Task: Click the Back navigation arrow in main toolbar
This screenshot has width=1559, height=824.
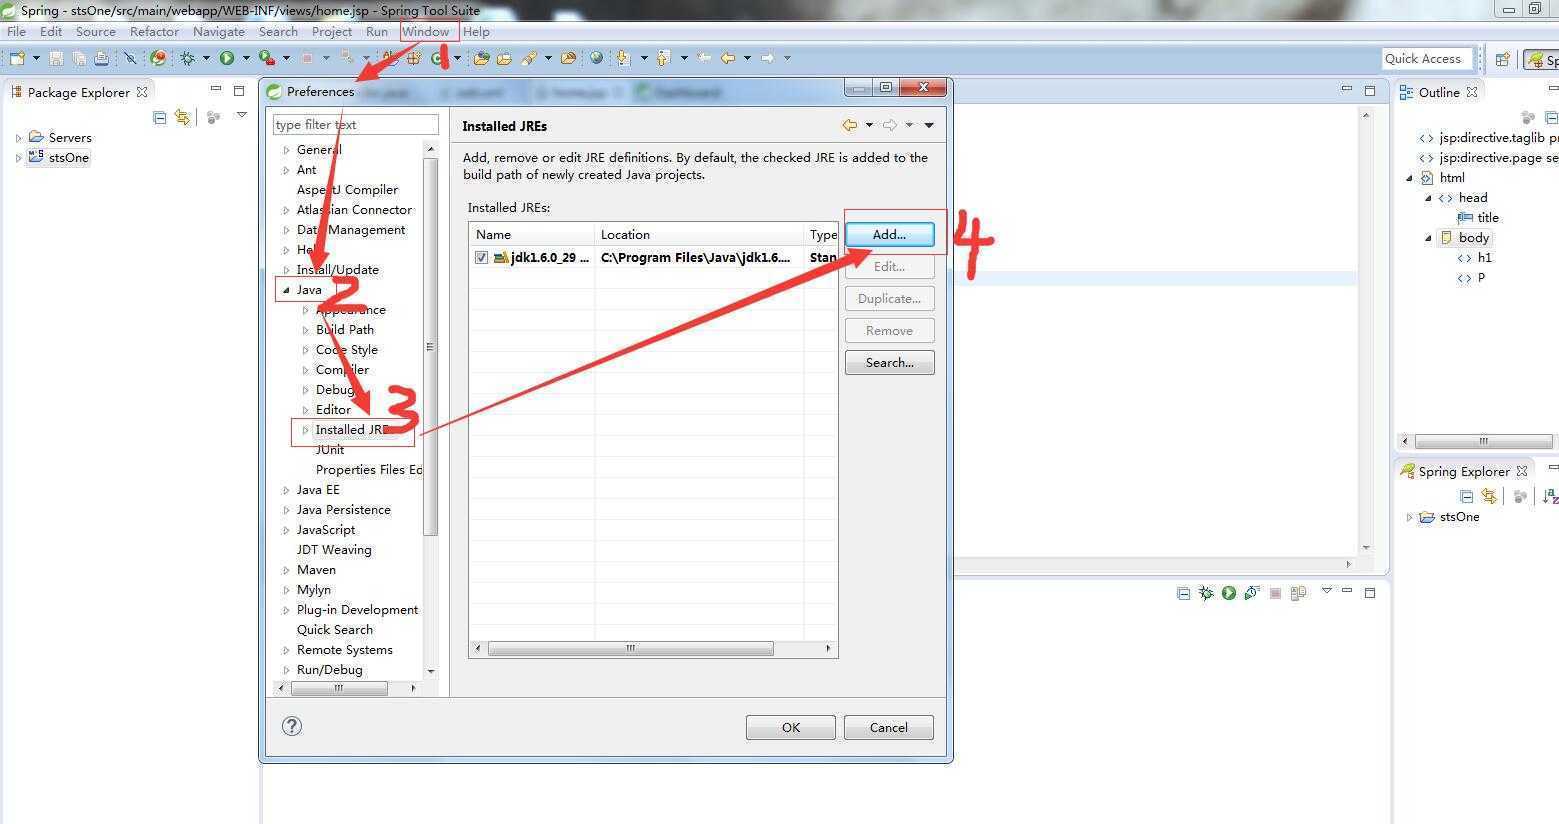Action: coord(728,58)
